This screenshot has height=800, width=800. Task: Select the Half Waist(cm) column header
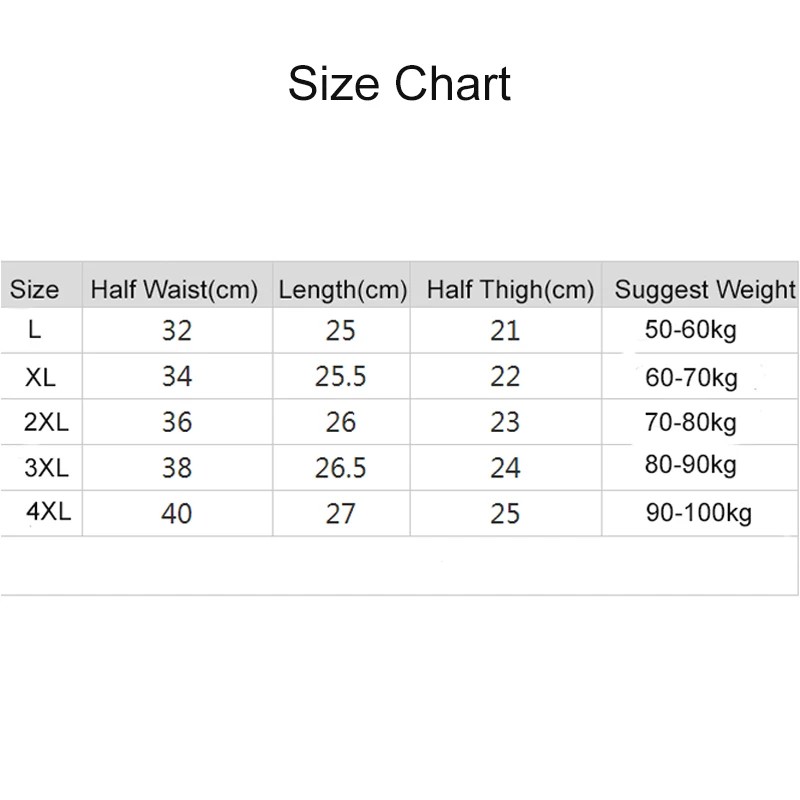click(175, 291)
